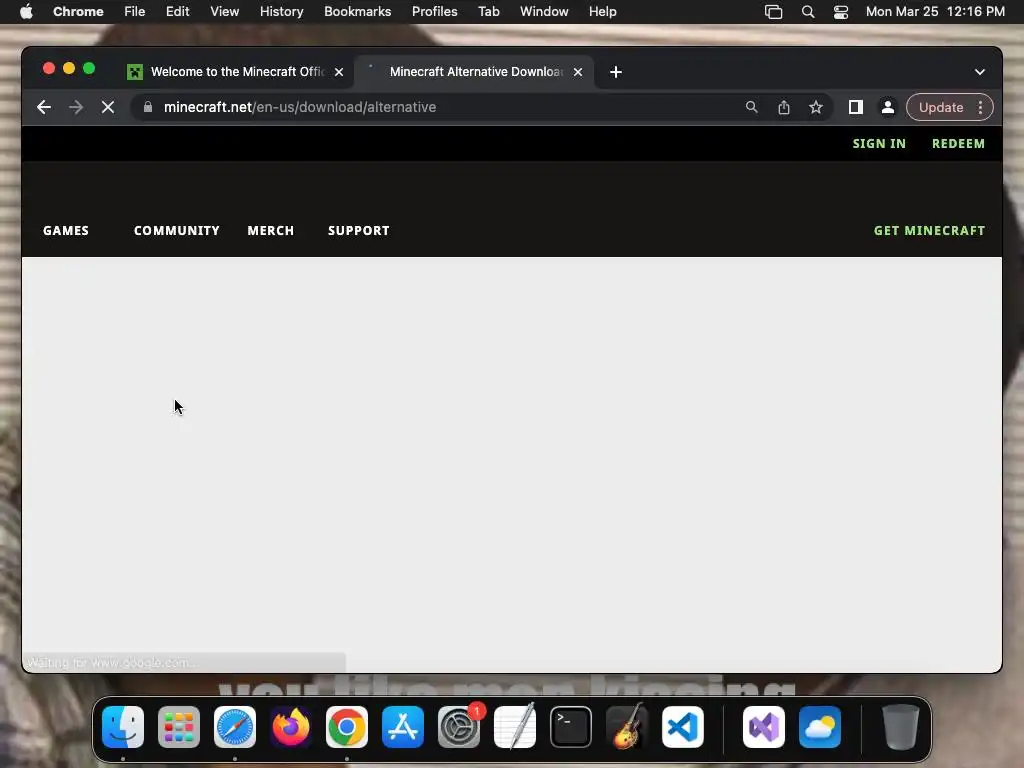This screenshot has height=768, width=1024.
Task: Launch GarageBand from the Dock
Action: point(627,727)
